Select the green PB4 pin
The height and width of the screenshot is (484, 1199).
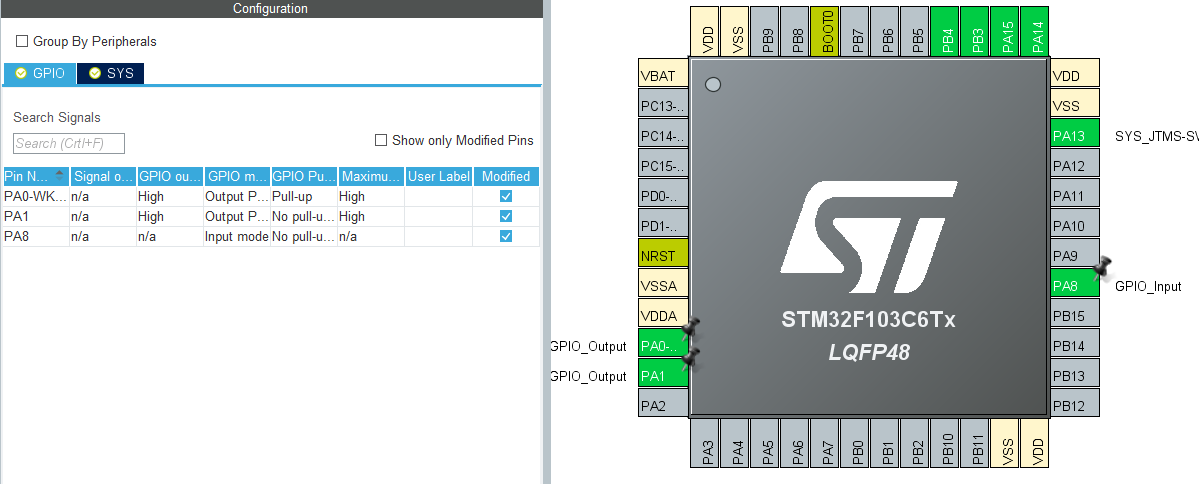pos(945,31)
